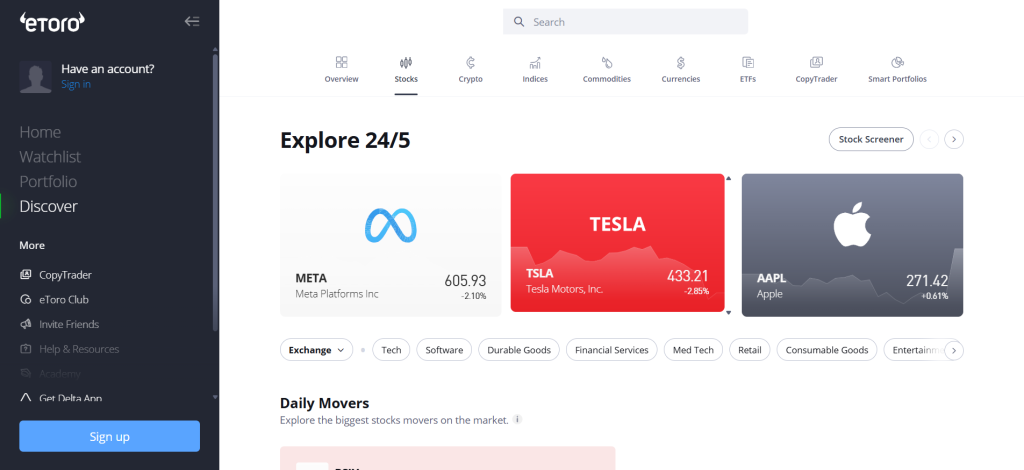Click the Get Delta App icon
The height and width of the screenshot is (470, 1024).
(x=25, y=398)
